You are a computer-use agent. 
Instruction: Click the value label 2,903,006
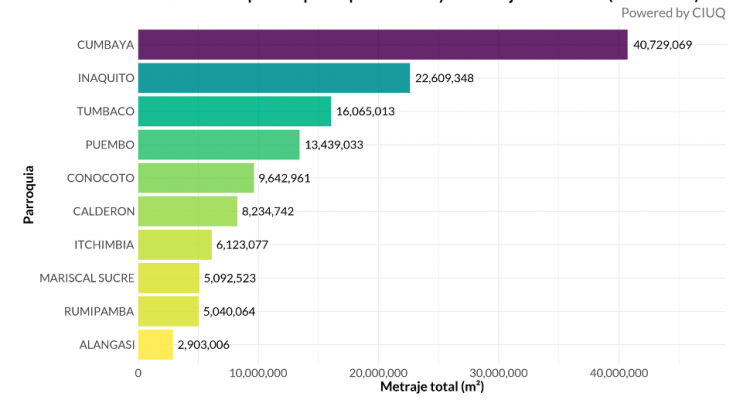click(208, 344)
